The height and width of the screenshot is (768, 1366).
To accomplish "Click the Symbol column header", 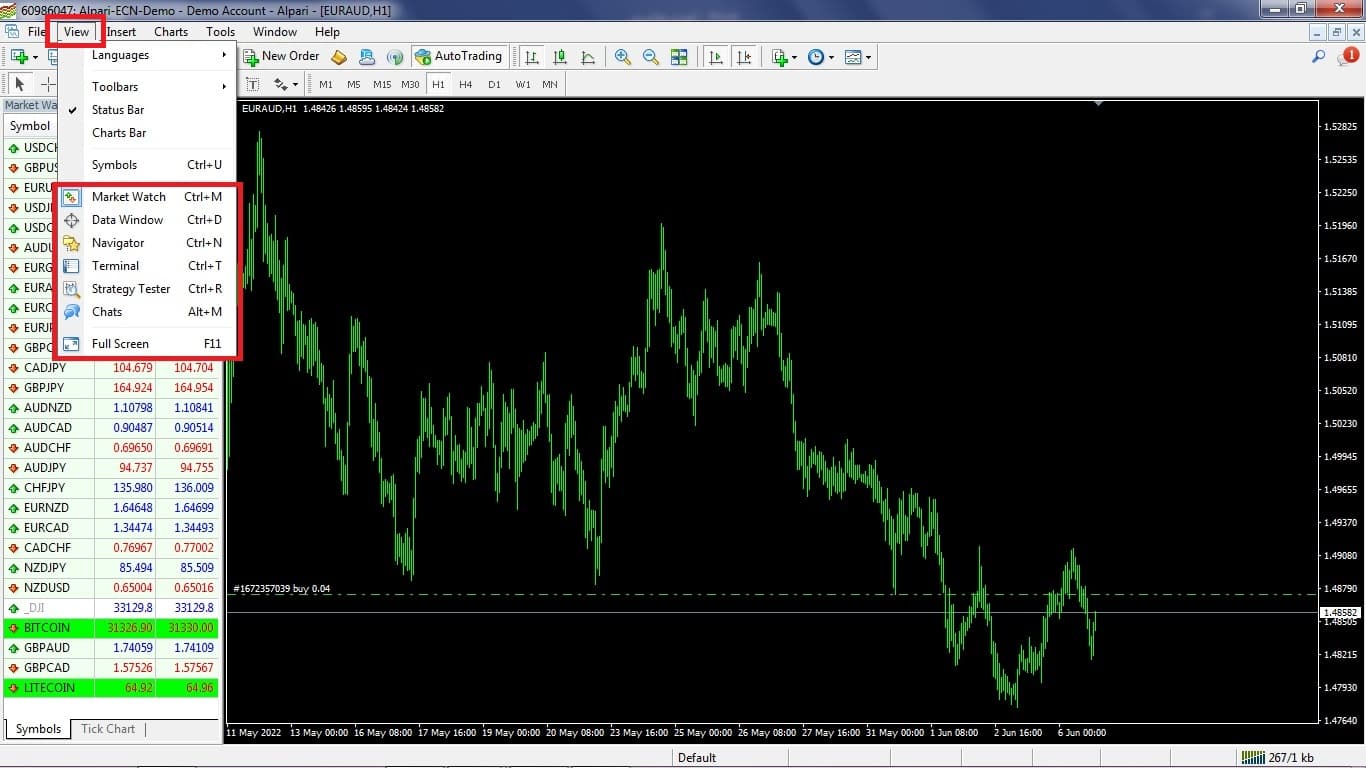I will click(30, 126).
